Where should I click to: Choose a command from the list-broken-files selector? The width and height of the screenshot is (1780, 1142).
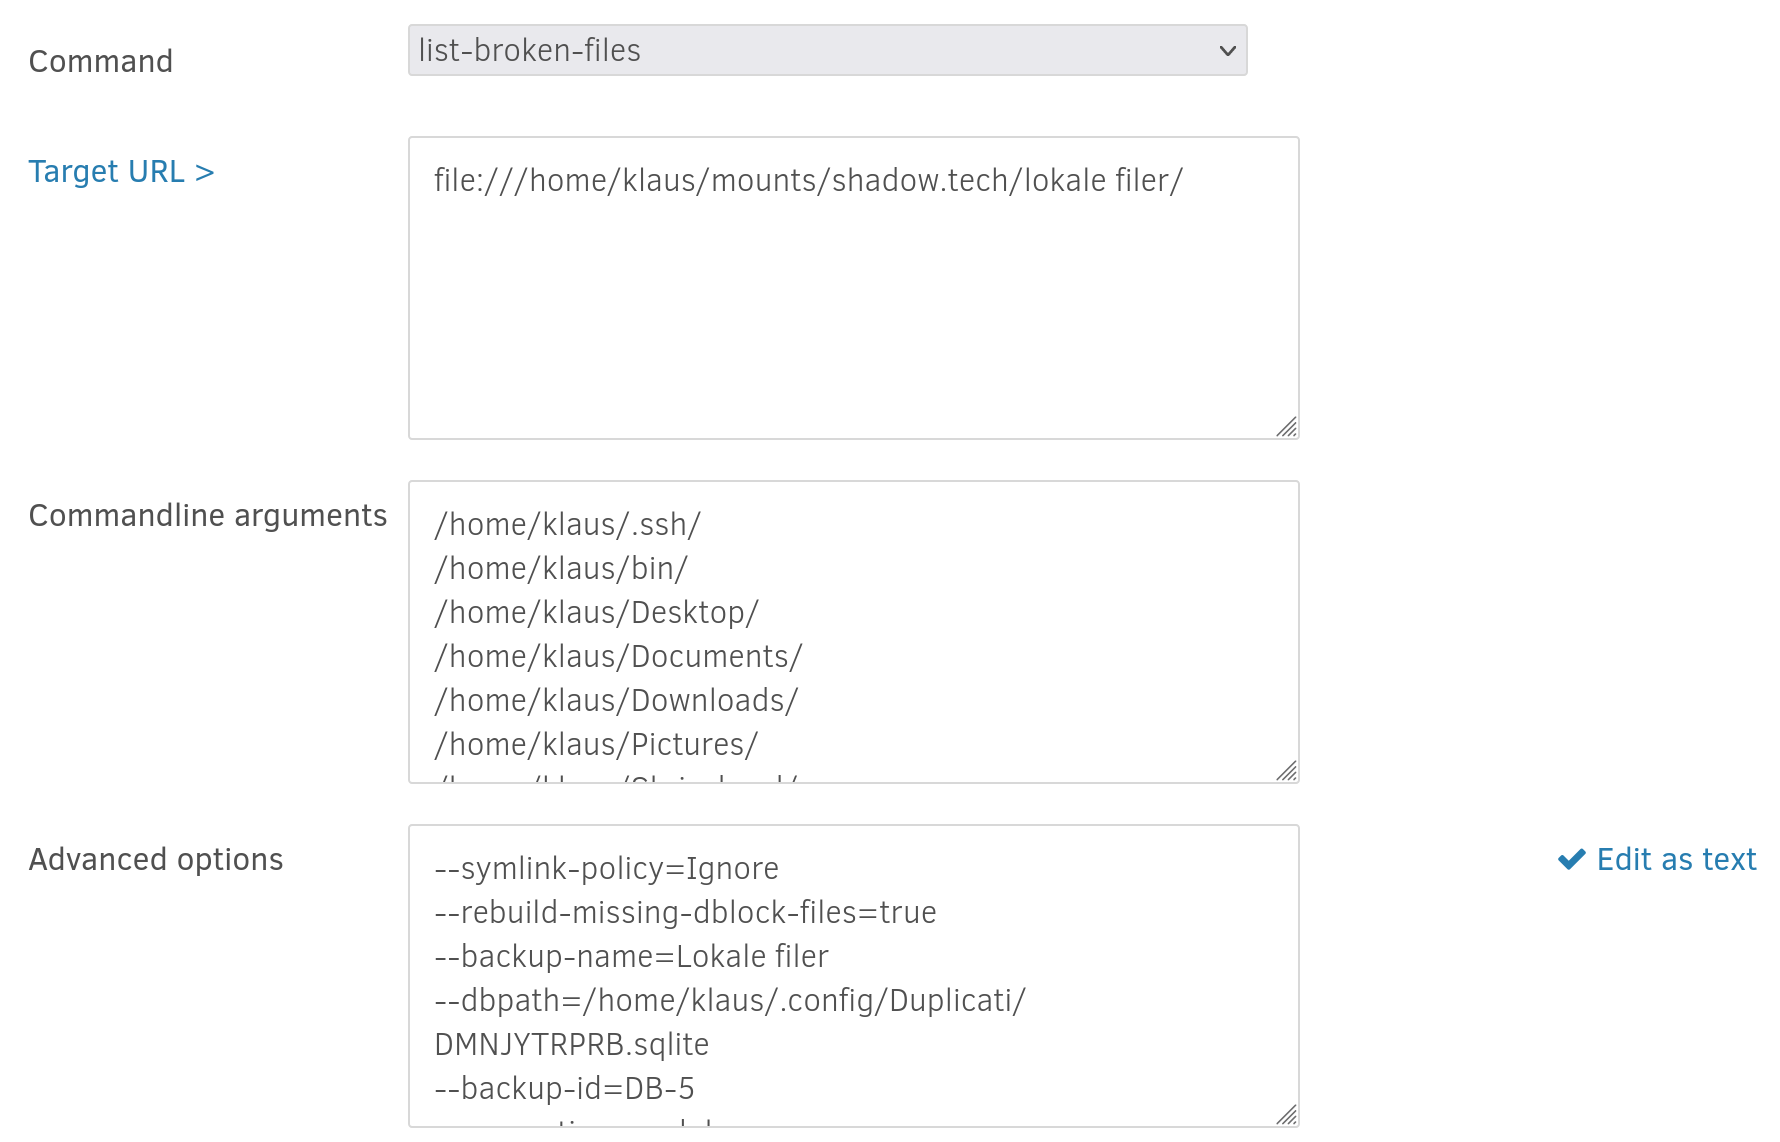(x=826, y=50)
